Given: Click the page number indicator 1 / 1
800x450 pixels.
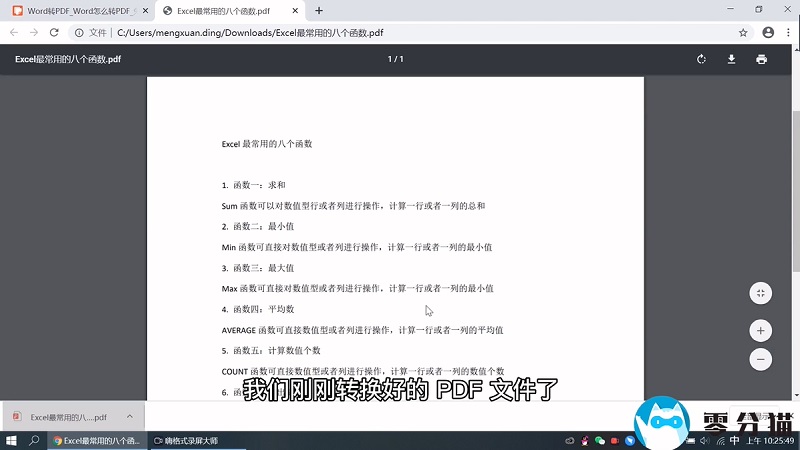Looking at the screenshot, I should click(x=395, y=59).
